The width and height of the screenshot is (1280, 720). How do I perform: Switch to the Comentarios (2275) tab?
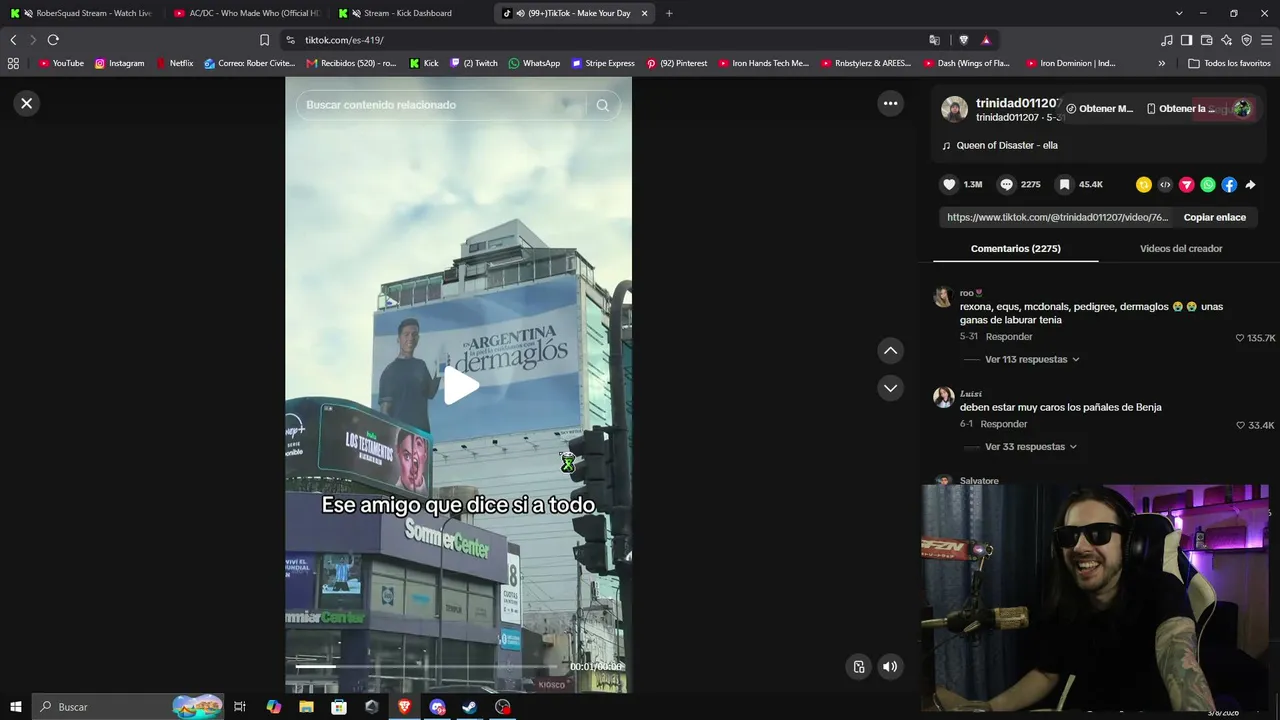point(1016,249)
